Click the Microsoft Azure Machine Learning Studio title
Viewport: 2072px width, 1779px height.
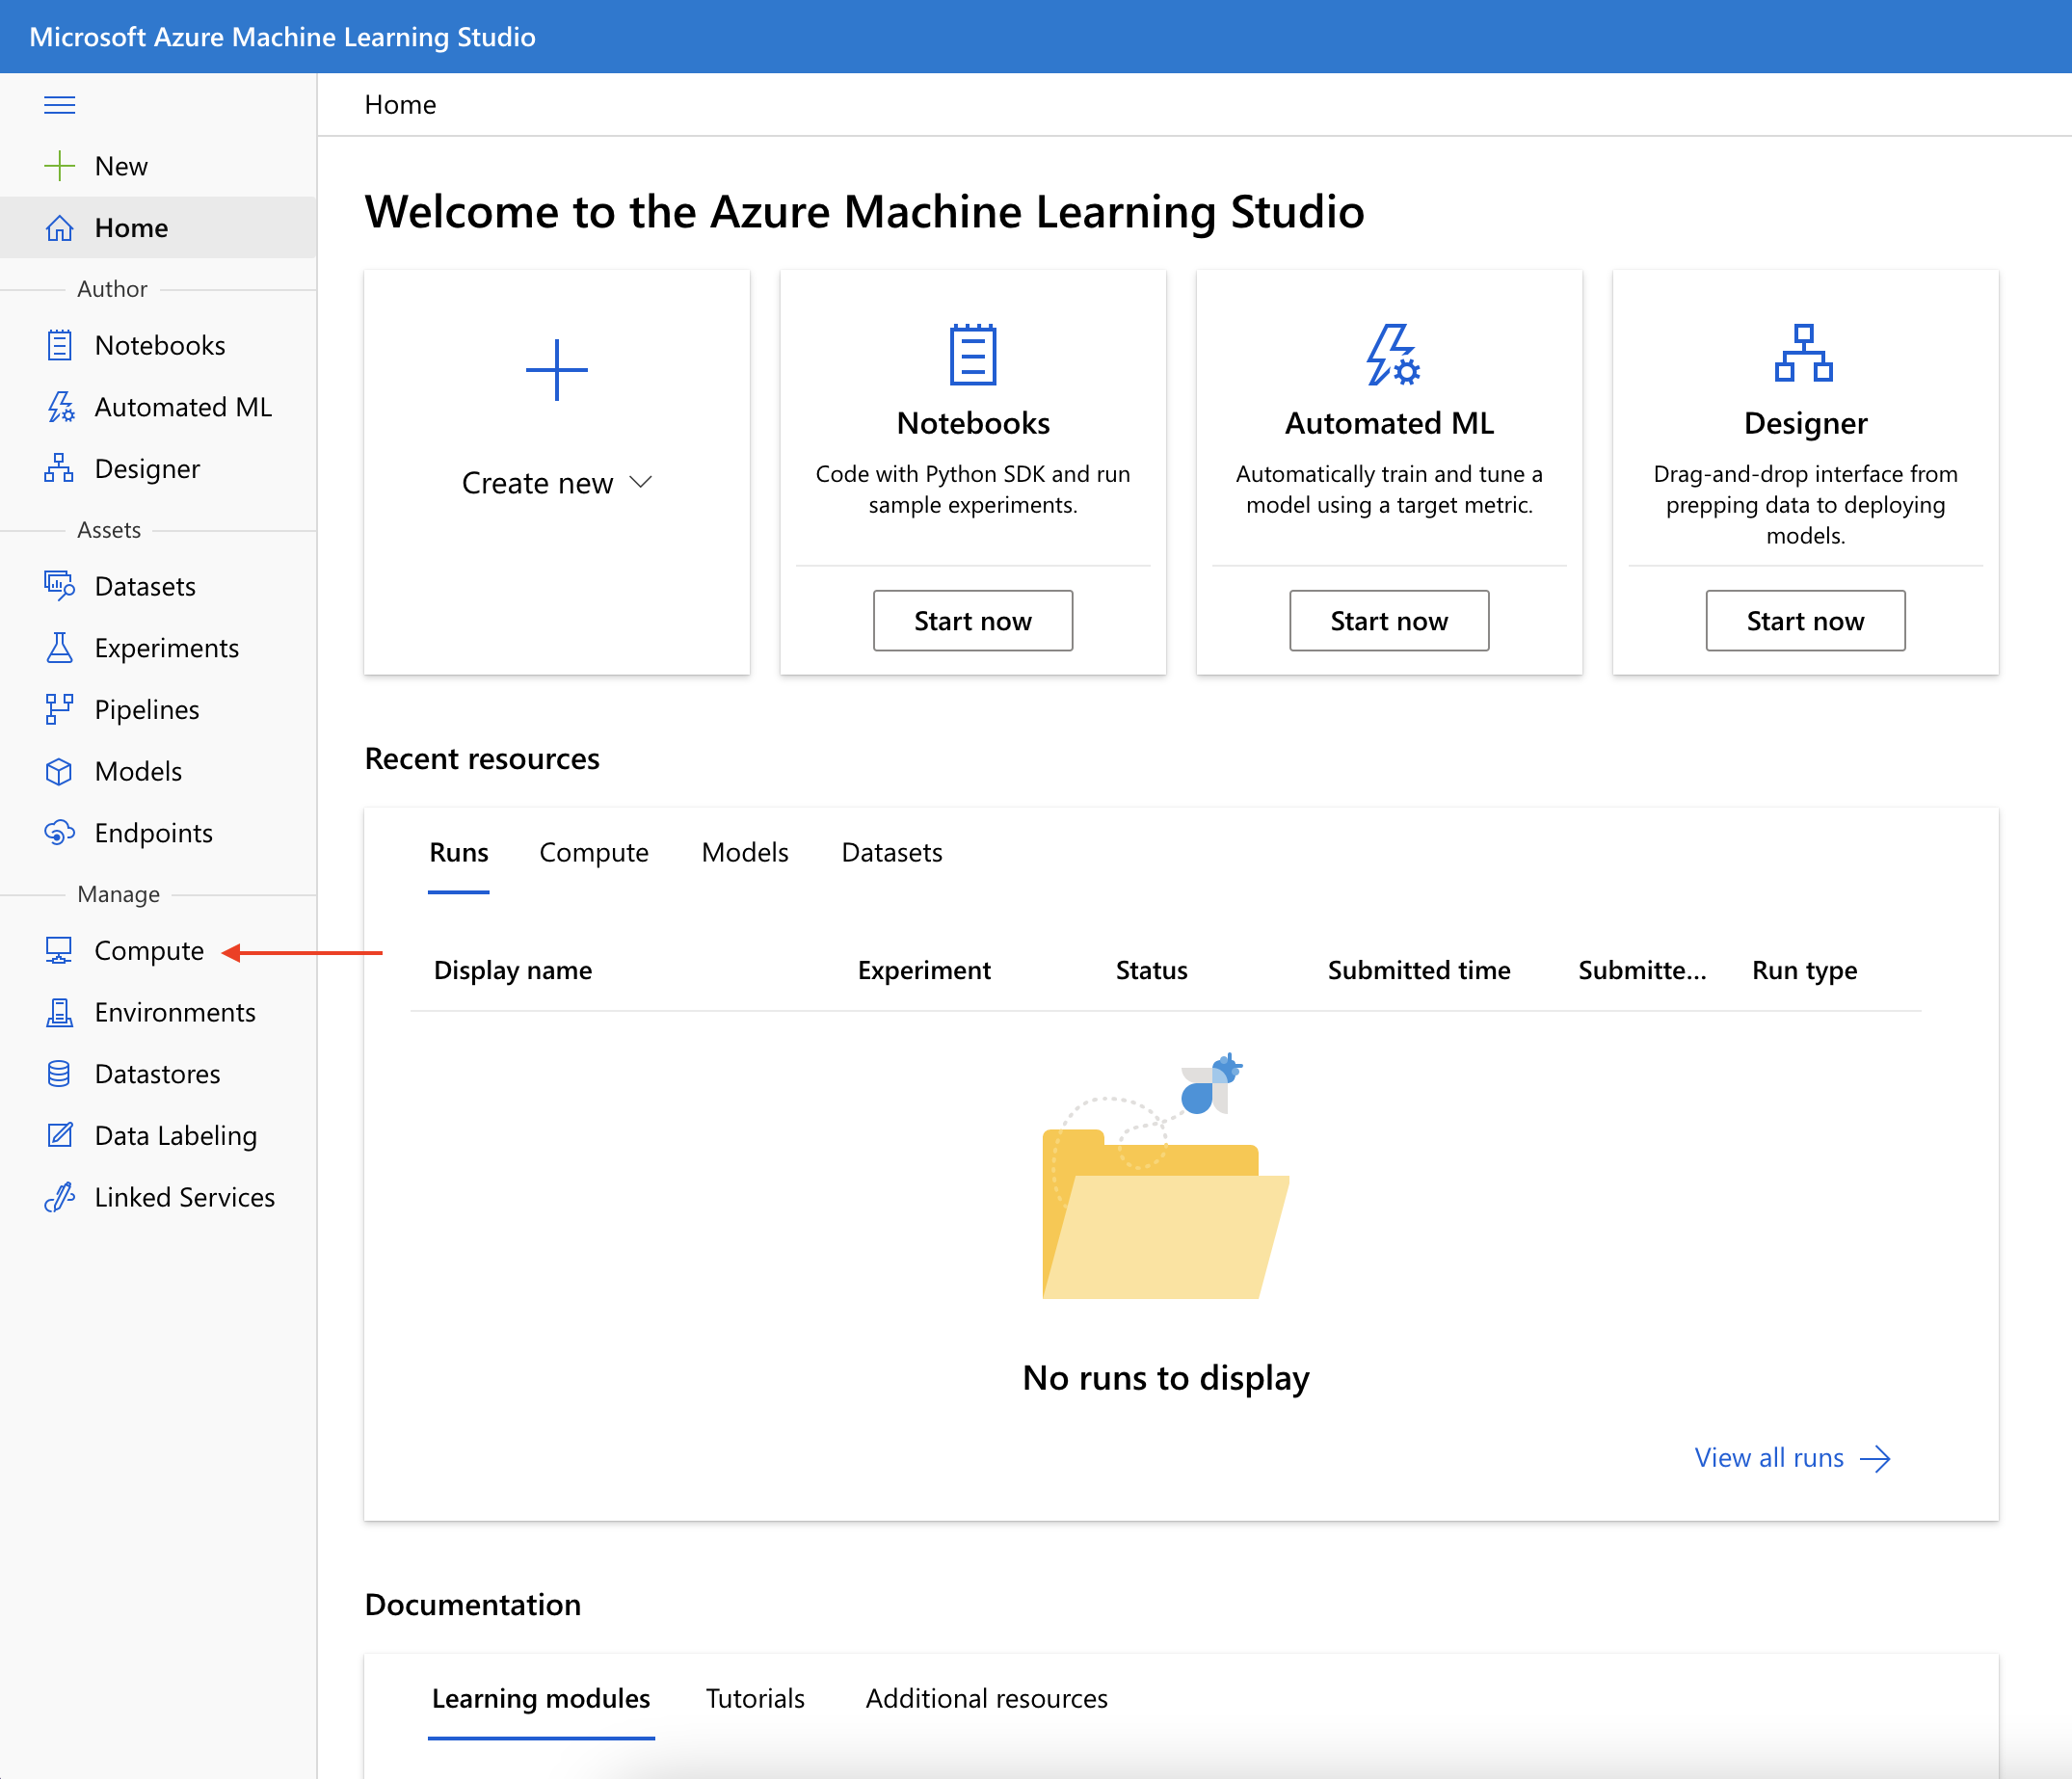(283, 37)
